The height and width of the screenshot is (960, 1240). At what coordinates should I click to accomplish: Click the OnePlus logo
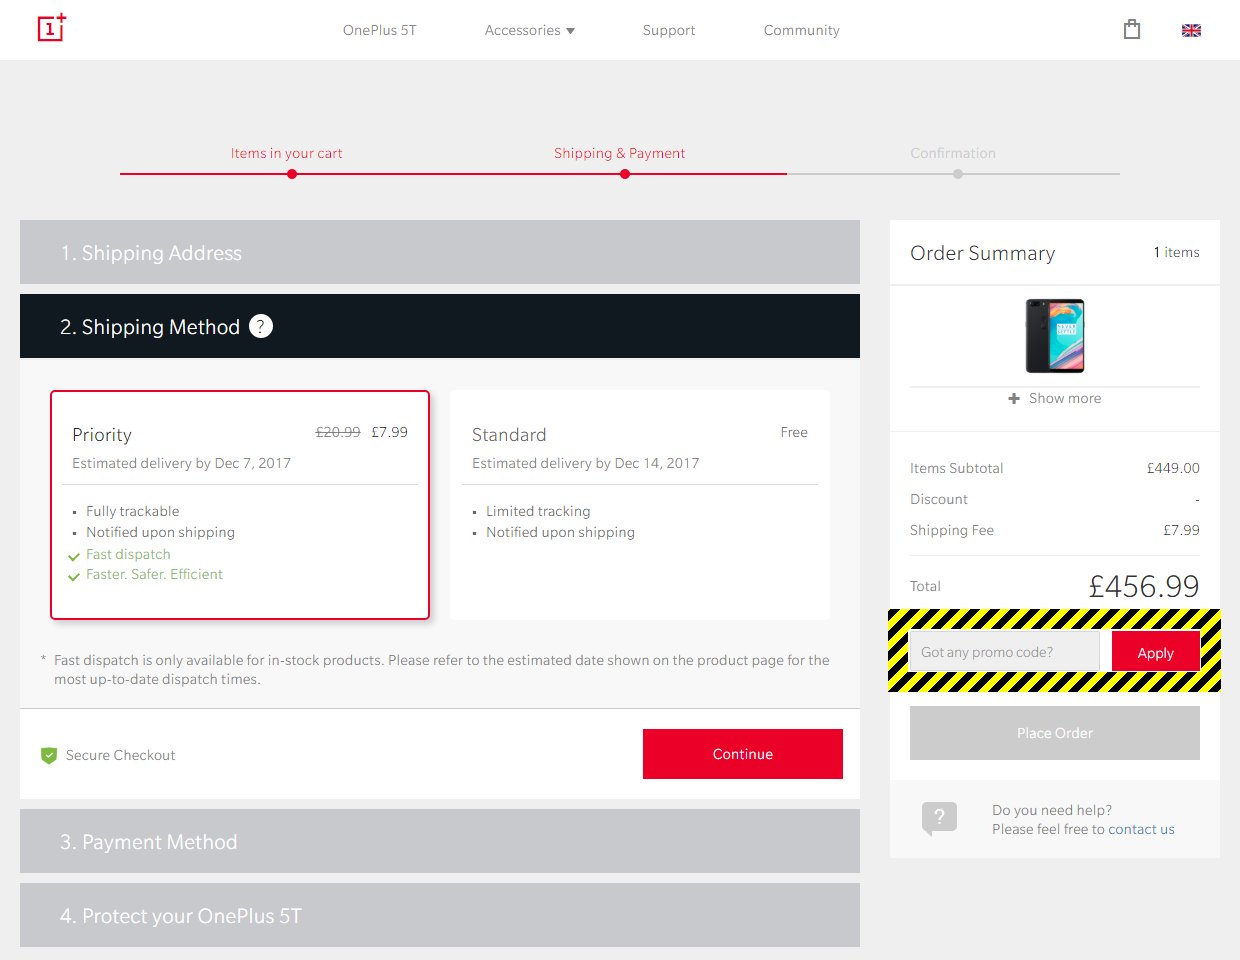click(x=52, y=28)
